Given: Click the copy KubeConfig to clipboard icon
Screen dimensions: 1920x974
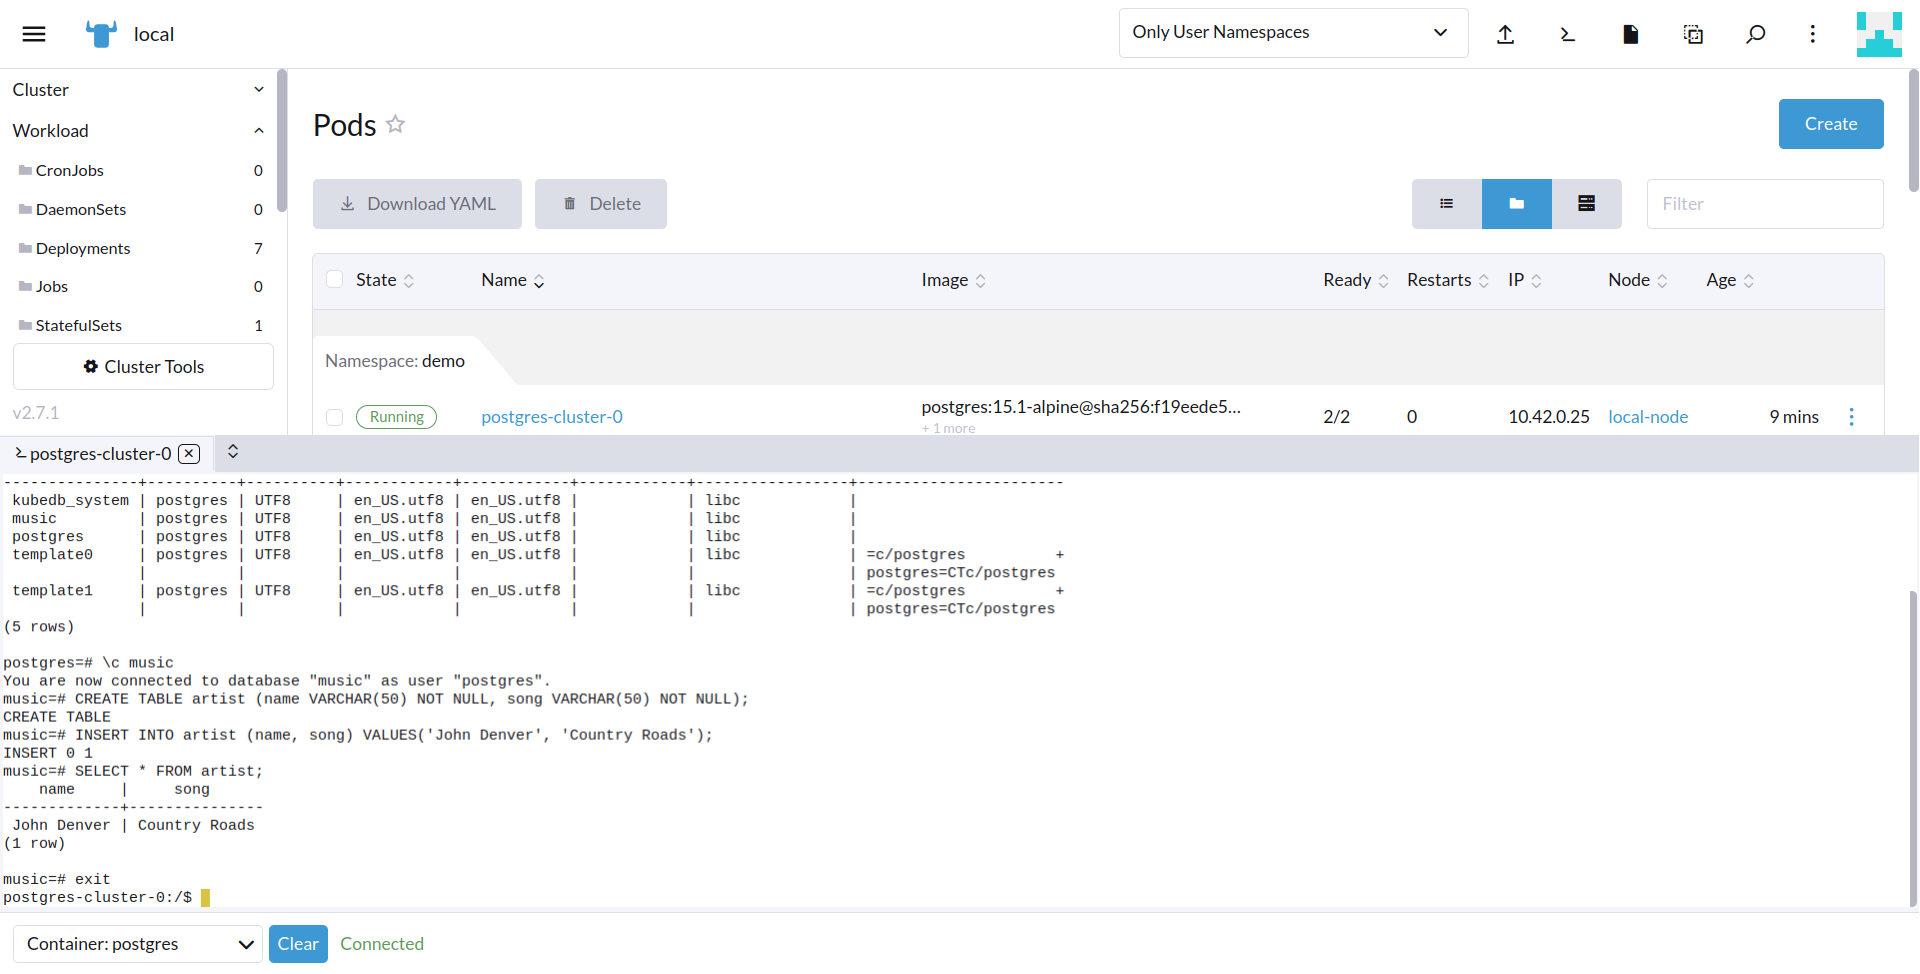Looking at the screenshot, I should (x=1693, y=34).
